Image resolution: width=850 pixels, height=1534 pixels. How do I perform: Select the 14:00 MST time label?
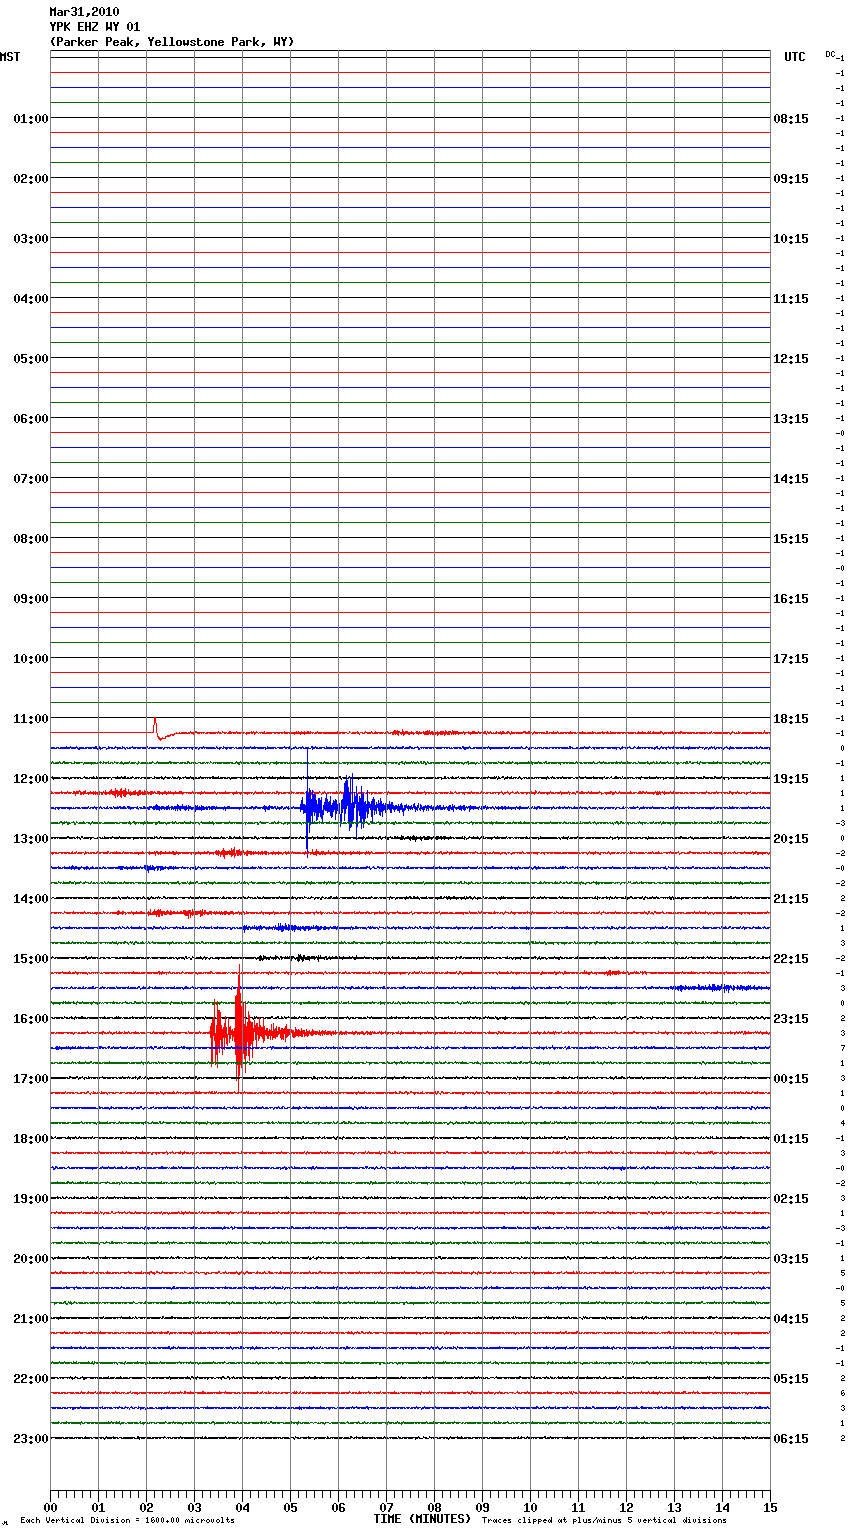pos(31,899)
